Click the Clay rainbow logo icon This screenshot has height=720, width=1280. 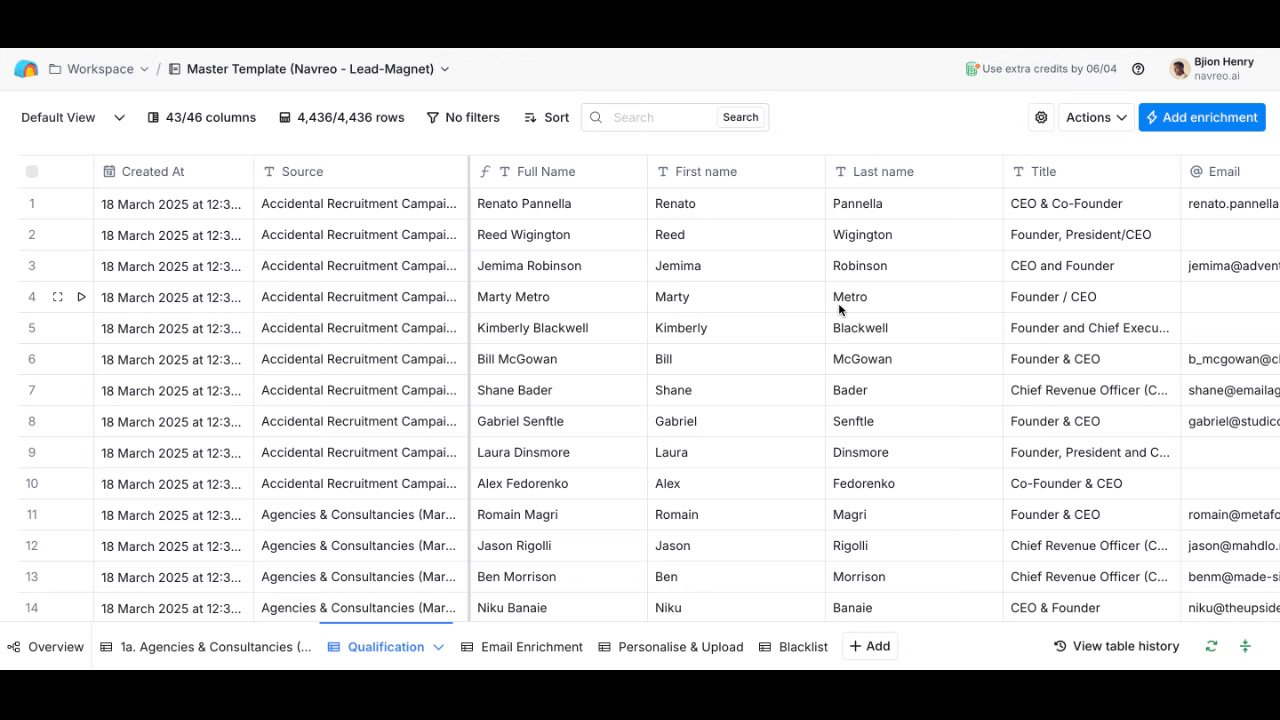(x=26, y=69)
